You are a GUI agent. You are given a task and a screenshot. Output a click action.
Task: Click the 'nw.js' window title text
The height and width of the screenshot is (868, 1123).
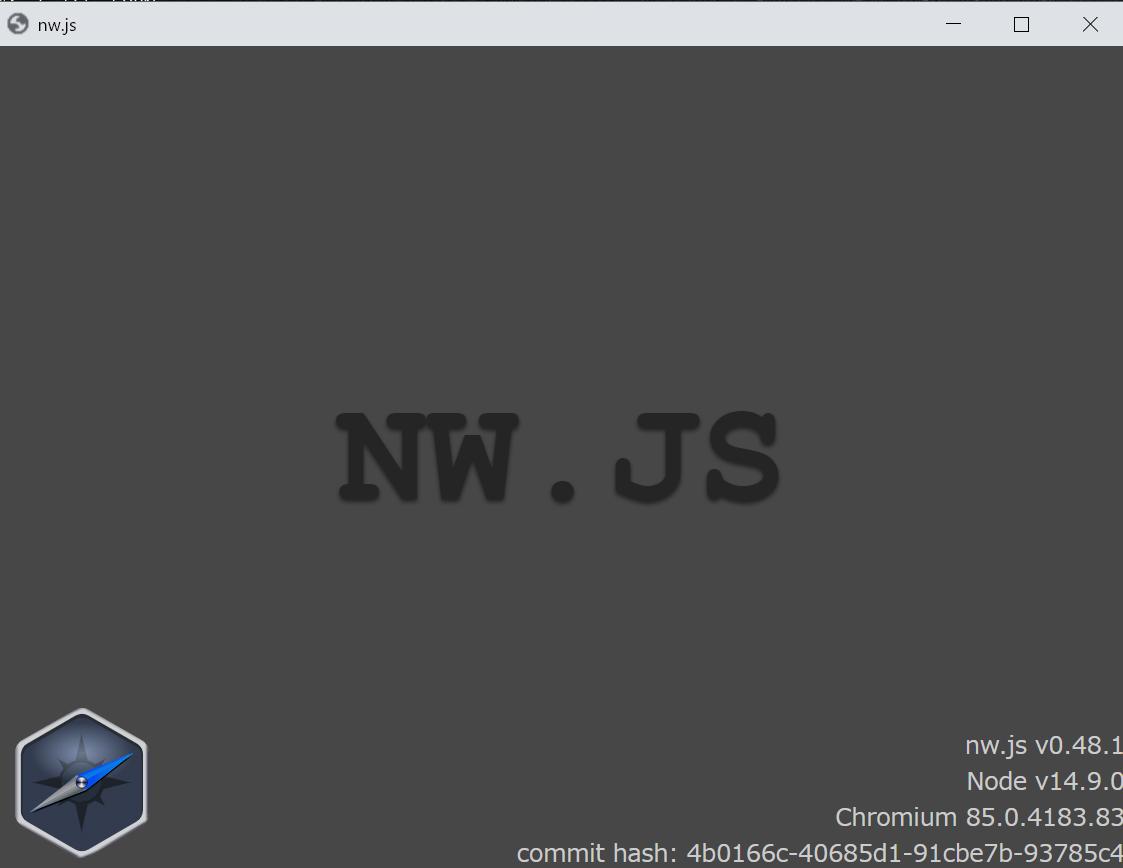click(x=57, y=25)
